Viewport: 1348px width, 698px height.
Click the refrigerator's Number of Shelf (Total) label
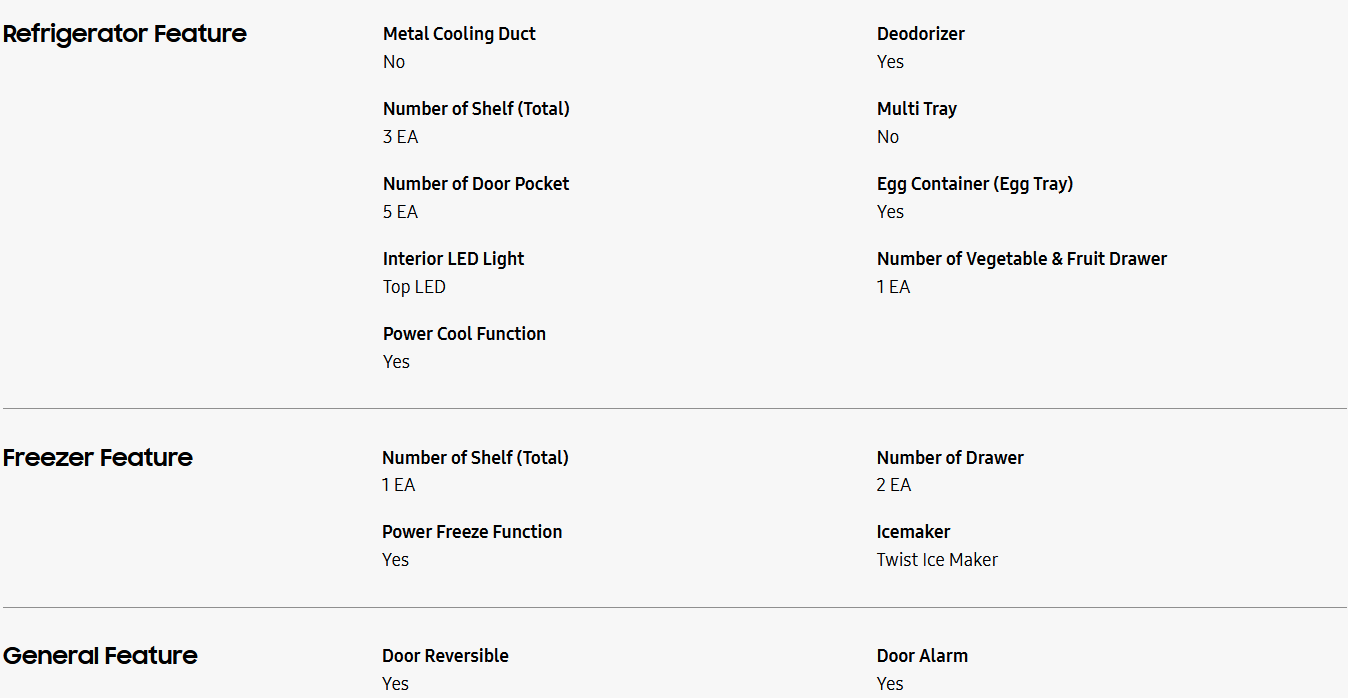pos(476,109)
